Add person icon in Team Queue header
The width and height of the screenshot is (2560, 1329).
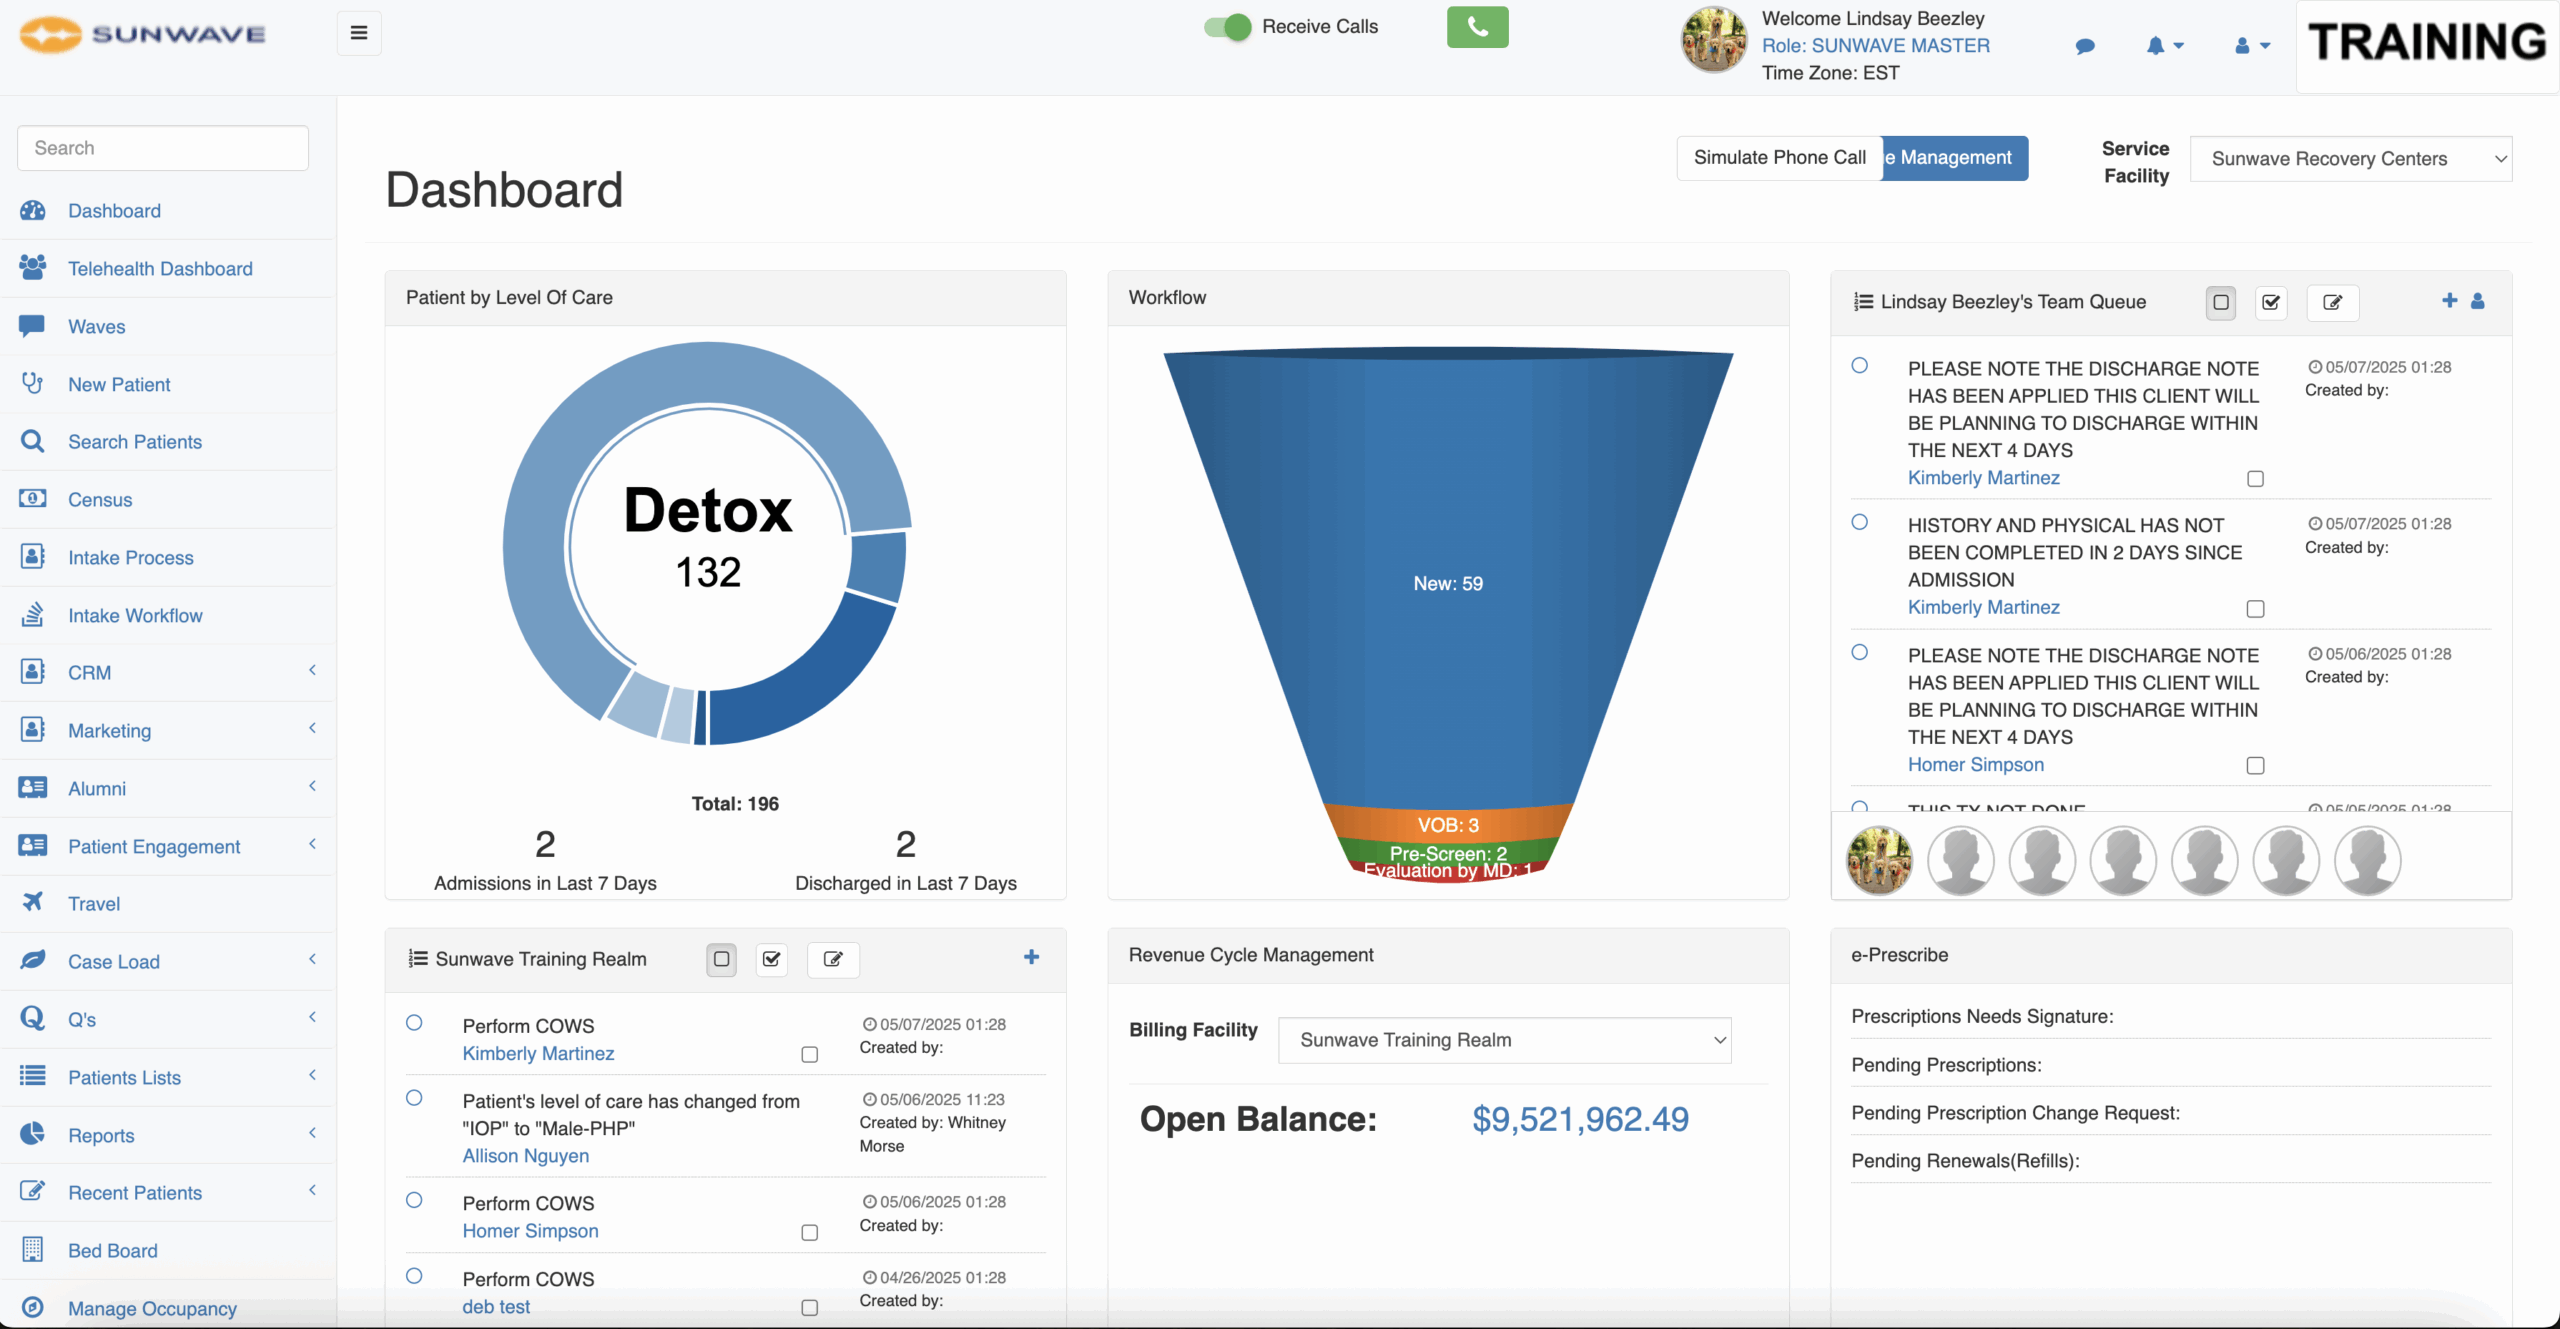[x=2478, y=301]
